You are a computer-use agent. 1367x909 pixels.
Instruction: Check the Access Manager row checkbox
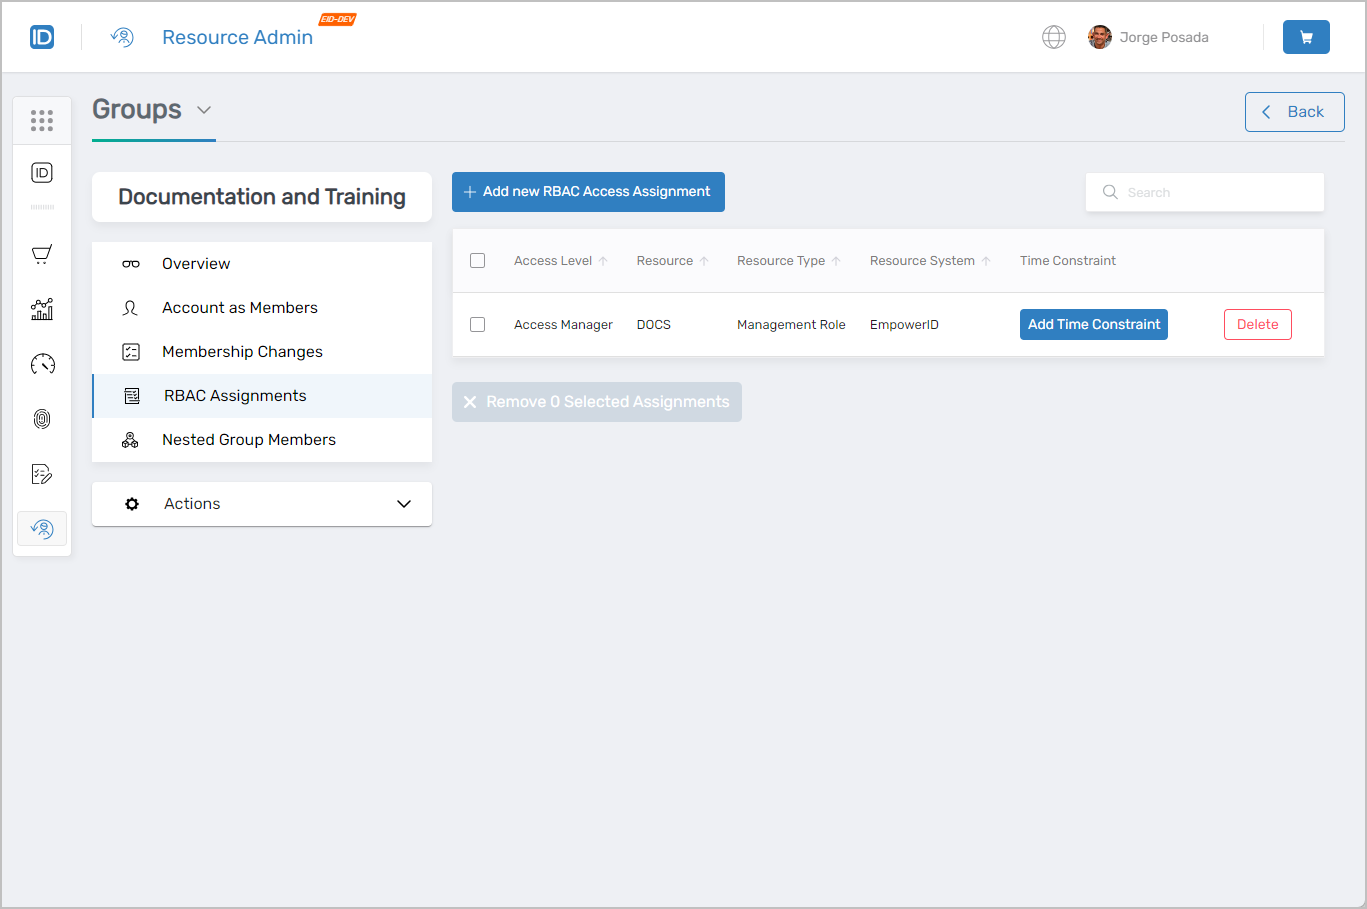(477, 324)
